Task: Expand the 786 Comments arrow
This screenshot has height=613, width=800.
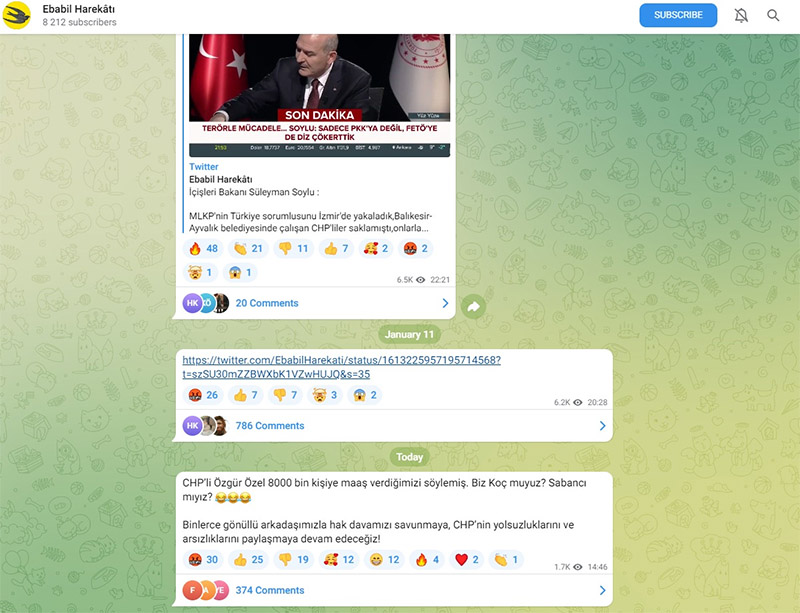Action: [603, 426]
